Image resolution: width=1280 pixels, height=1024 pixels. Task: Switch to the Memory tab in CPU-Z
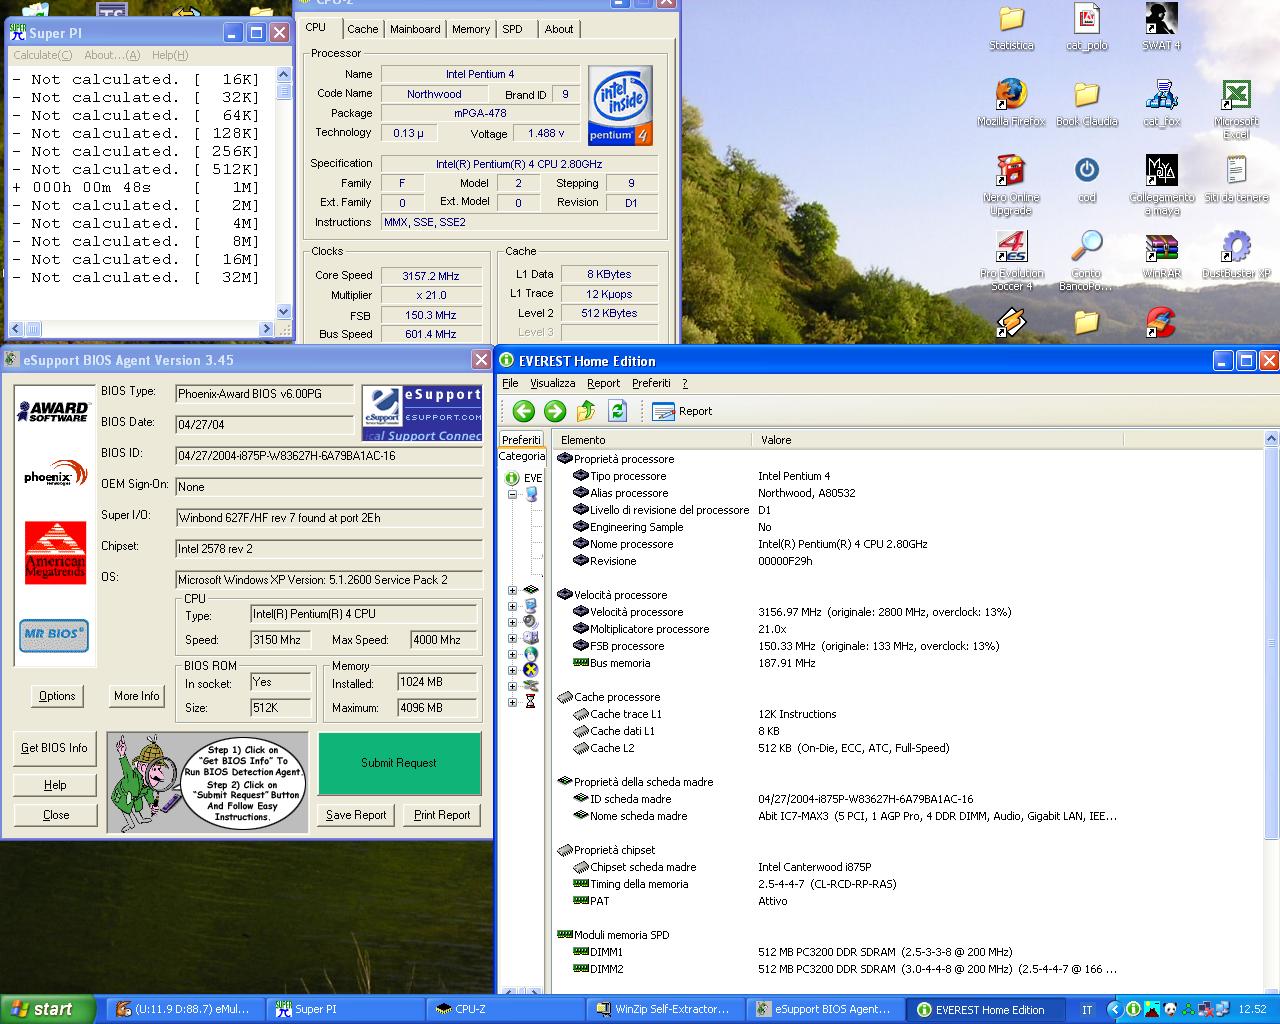pyautogui.click(x=470, y=29)
